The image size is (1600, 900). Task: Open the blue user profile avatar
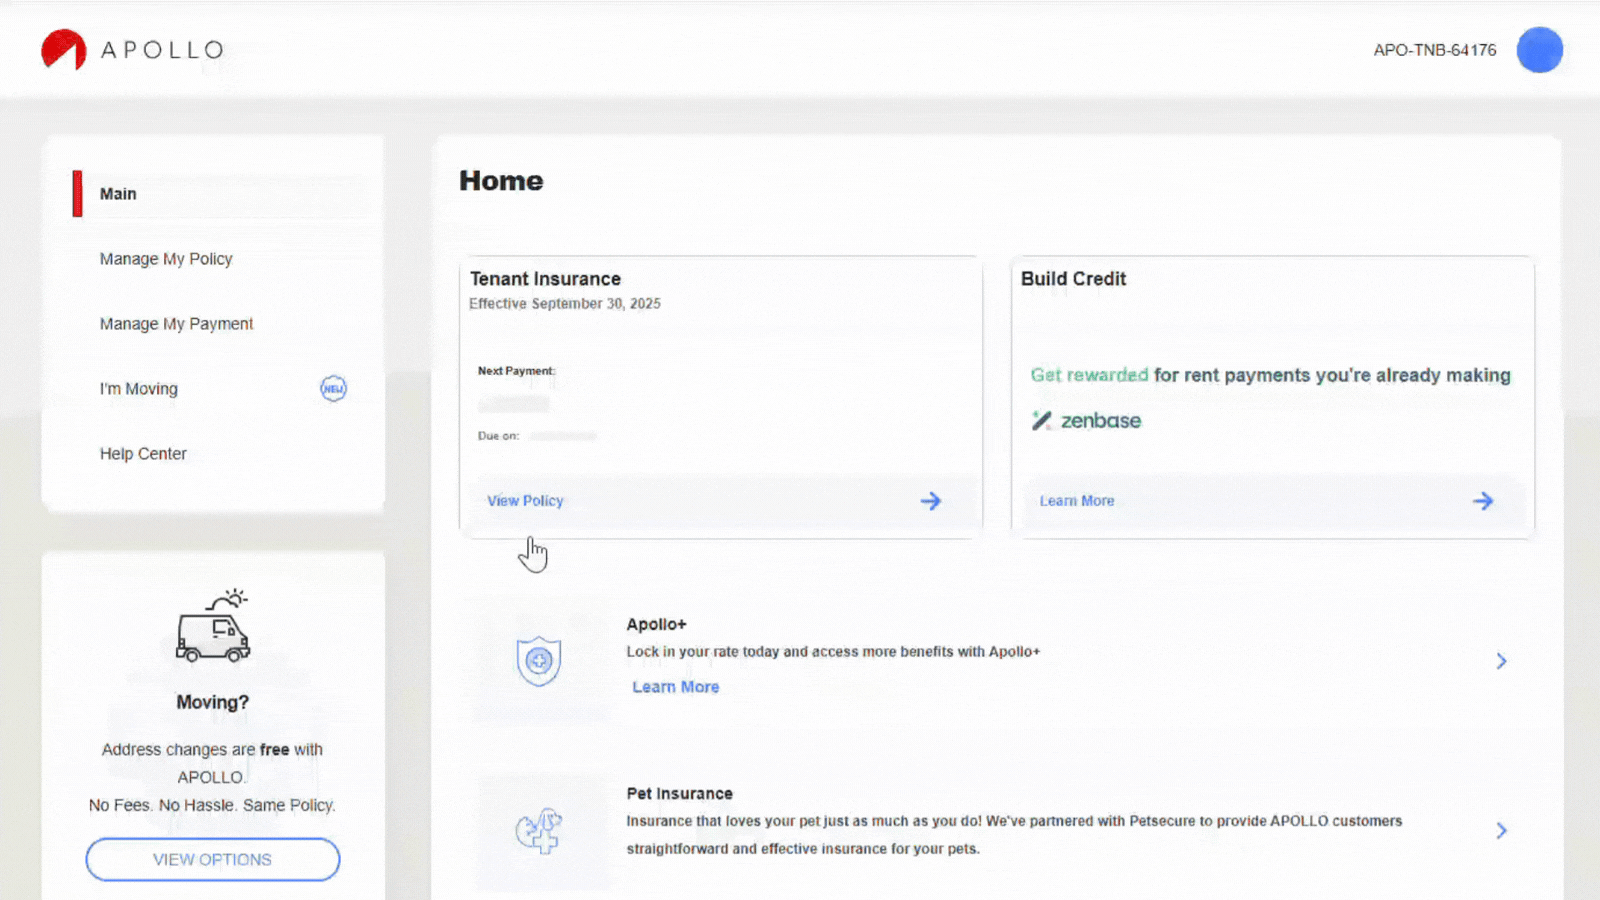tap(1539, 50)
